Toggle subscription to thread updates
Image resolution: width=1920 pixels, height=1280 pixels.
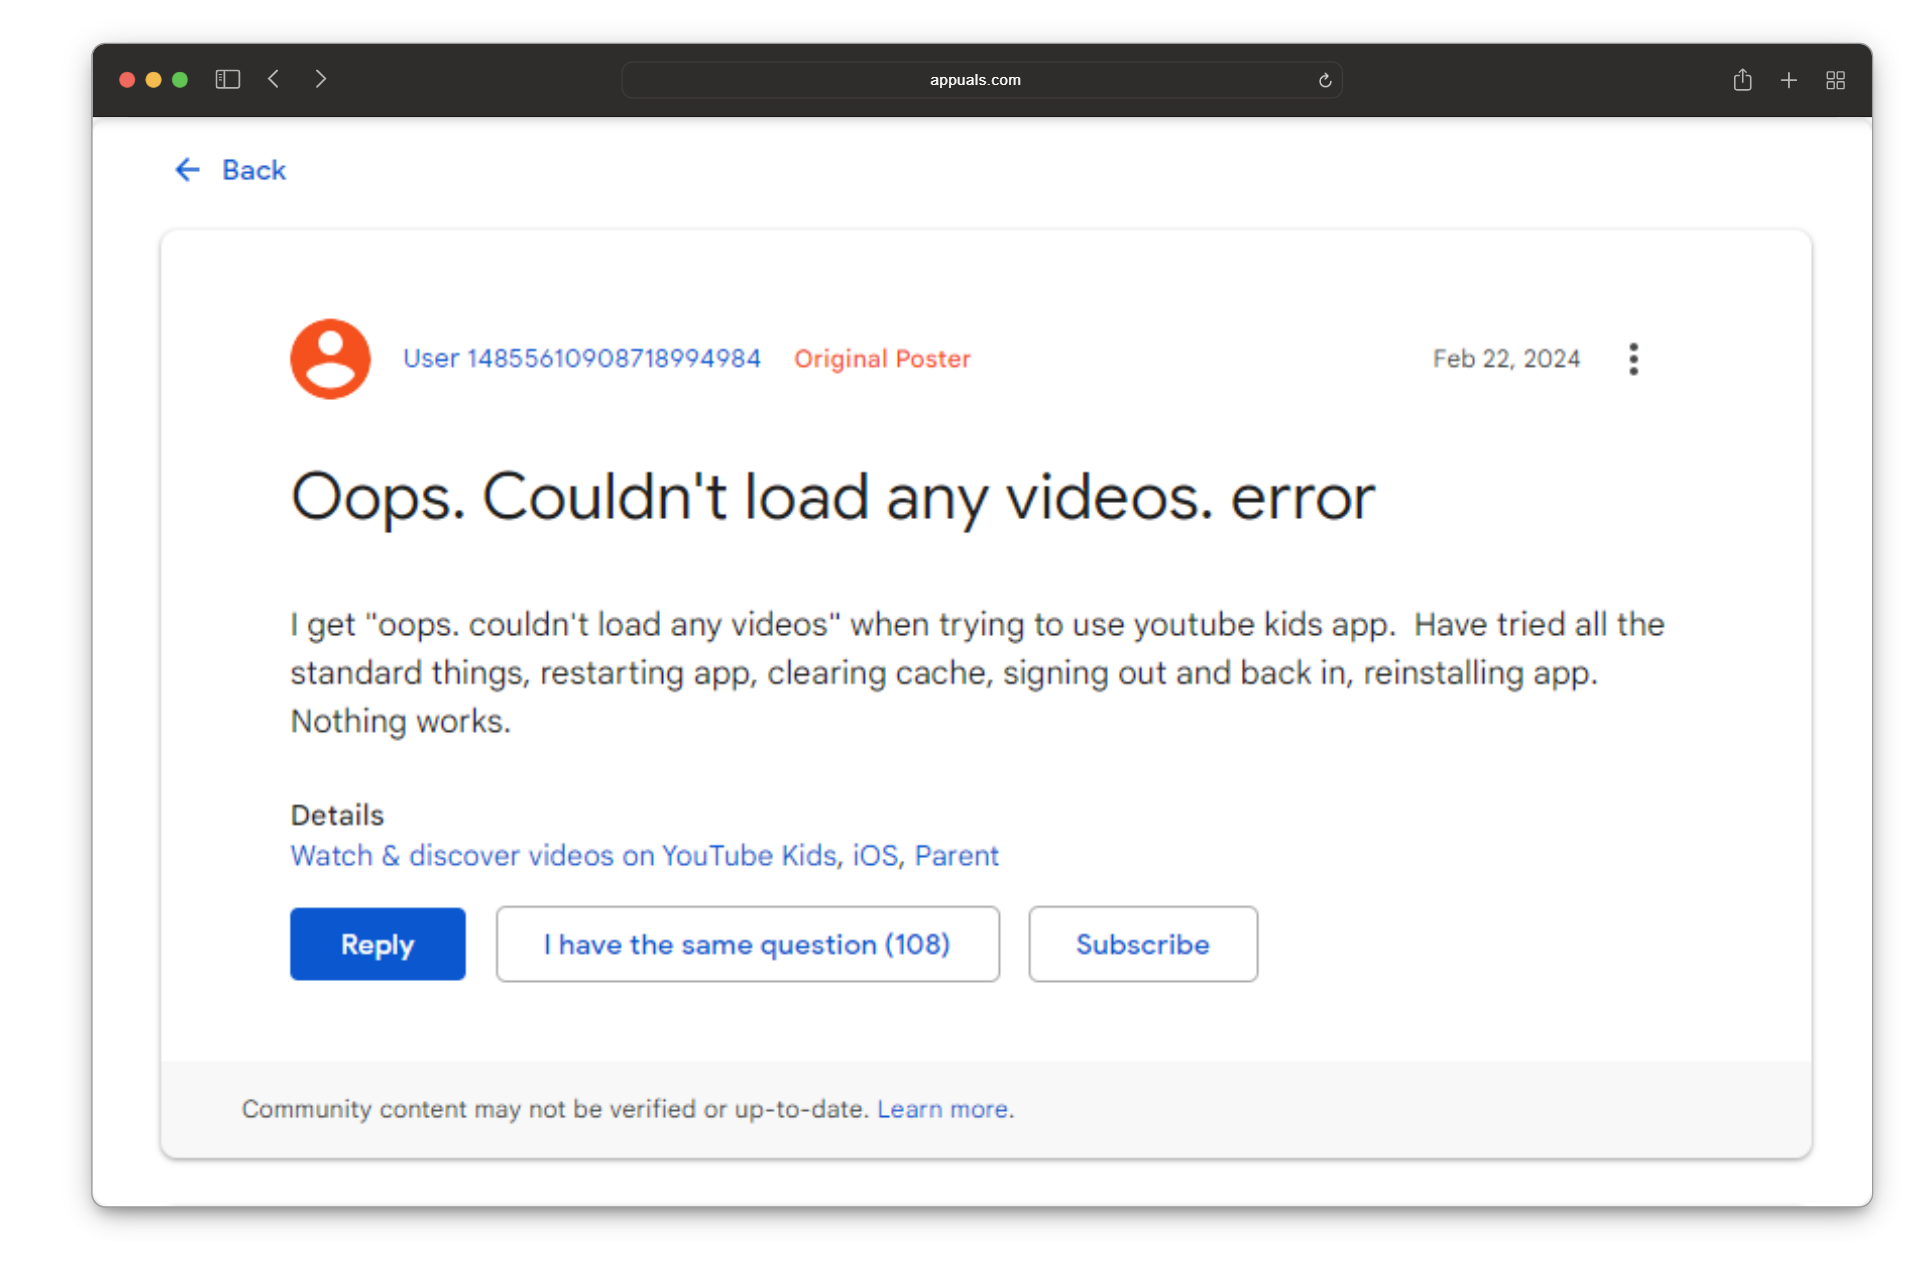(1142, 944)
